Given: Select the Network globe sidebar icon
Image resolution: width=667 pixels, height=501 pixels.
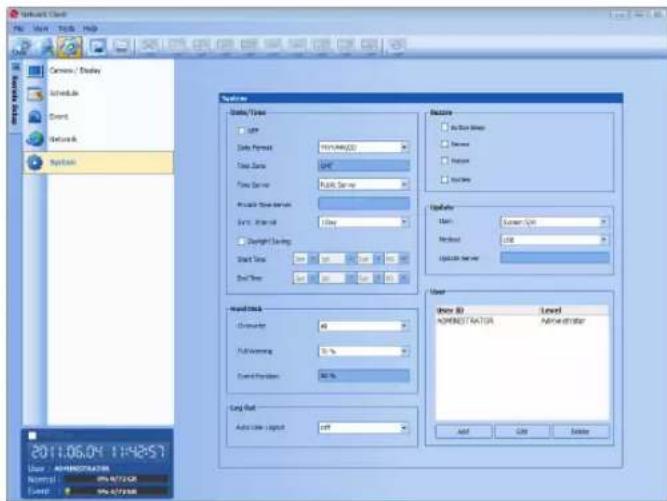Looking at the screenshot, I should (x=35, y=139).
